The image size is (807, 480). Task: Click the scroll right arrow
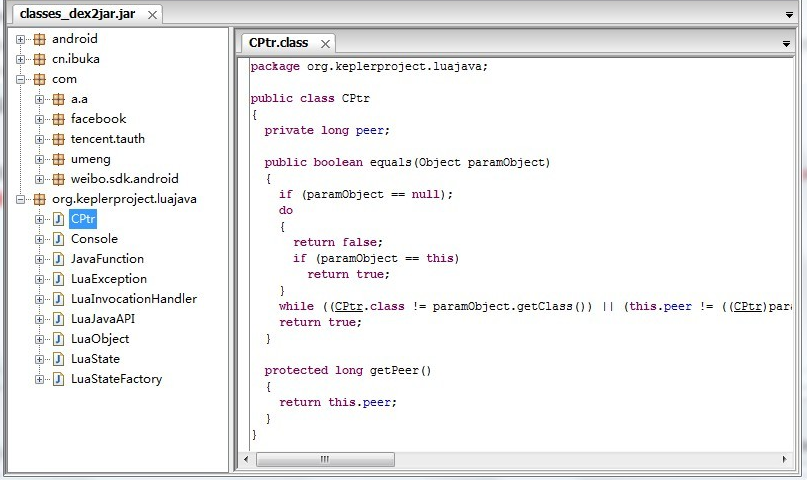[x=784, y=459]
